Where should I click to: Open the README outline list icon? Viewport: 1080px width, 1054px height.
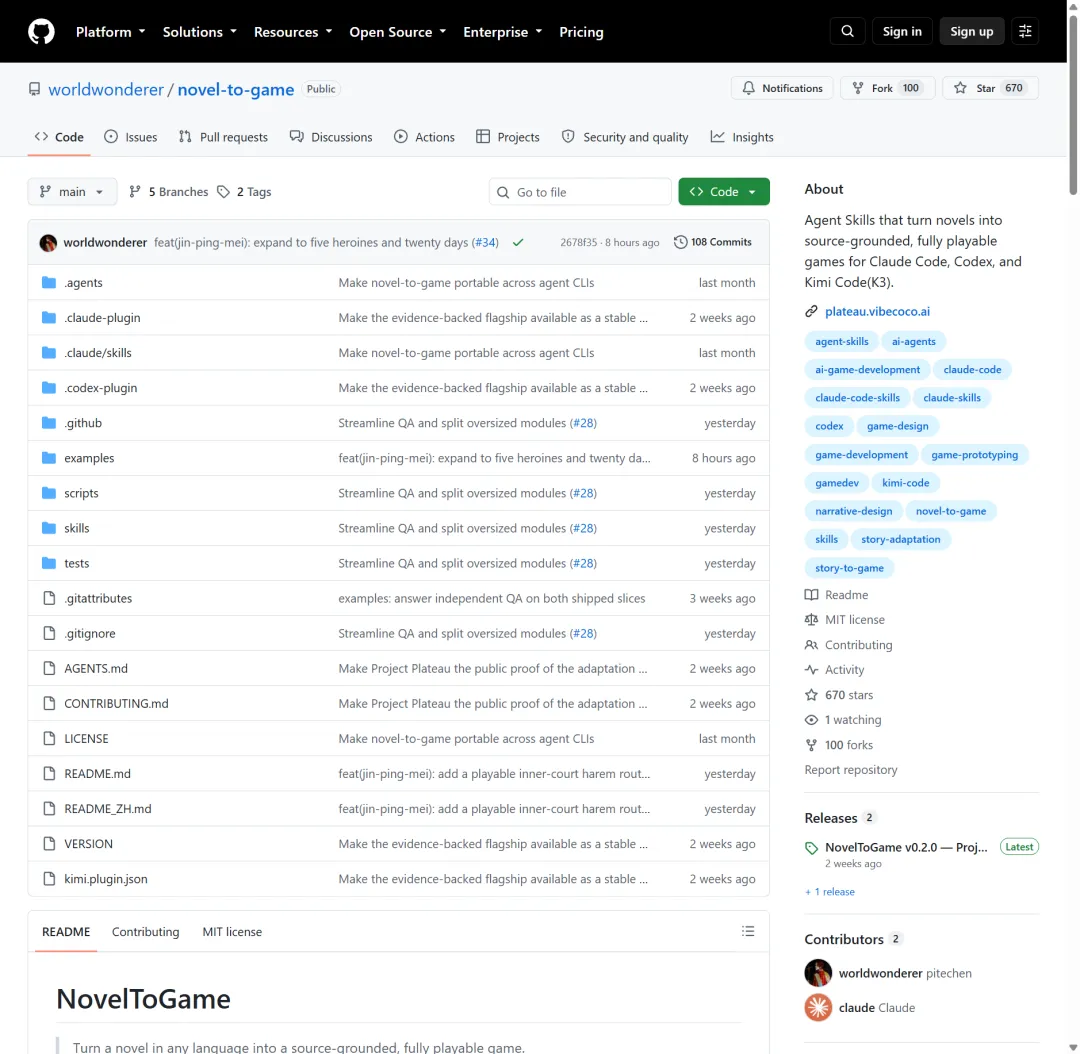[x=748, y=931]
